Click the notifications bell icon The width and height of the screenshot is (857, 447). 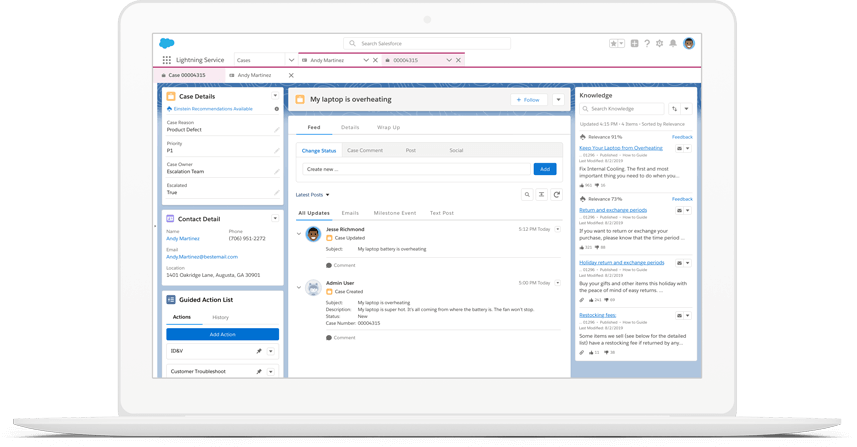coord(673,44)
